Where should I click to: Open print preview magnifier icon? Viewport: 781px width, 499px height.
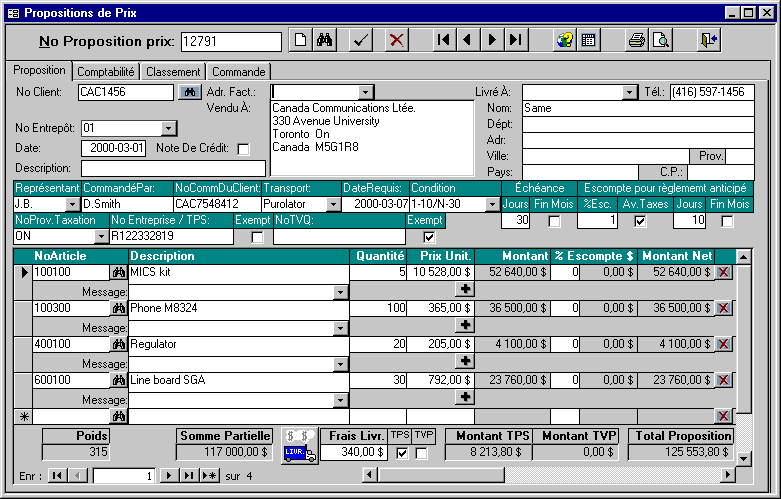pyautogui.click(x=661, y=40)
